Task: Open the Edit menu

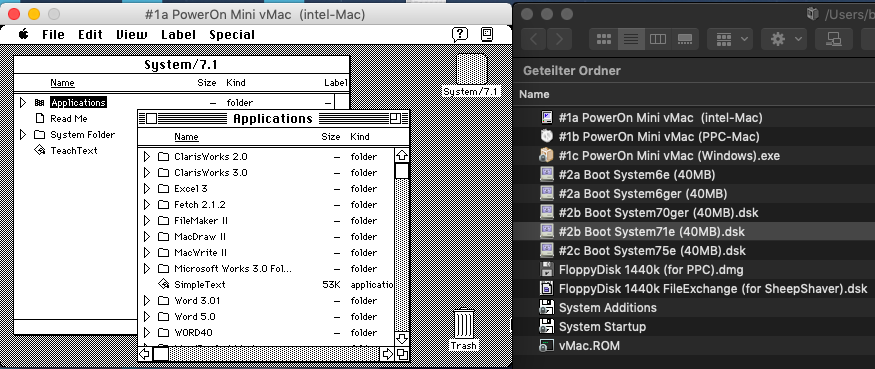Action: click(90, 35)
